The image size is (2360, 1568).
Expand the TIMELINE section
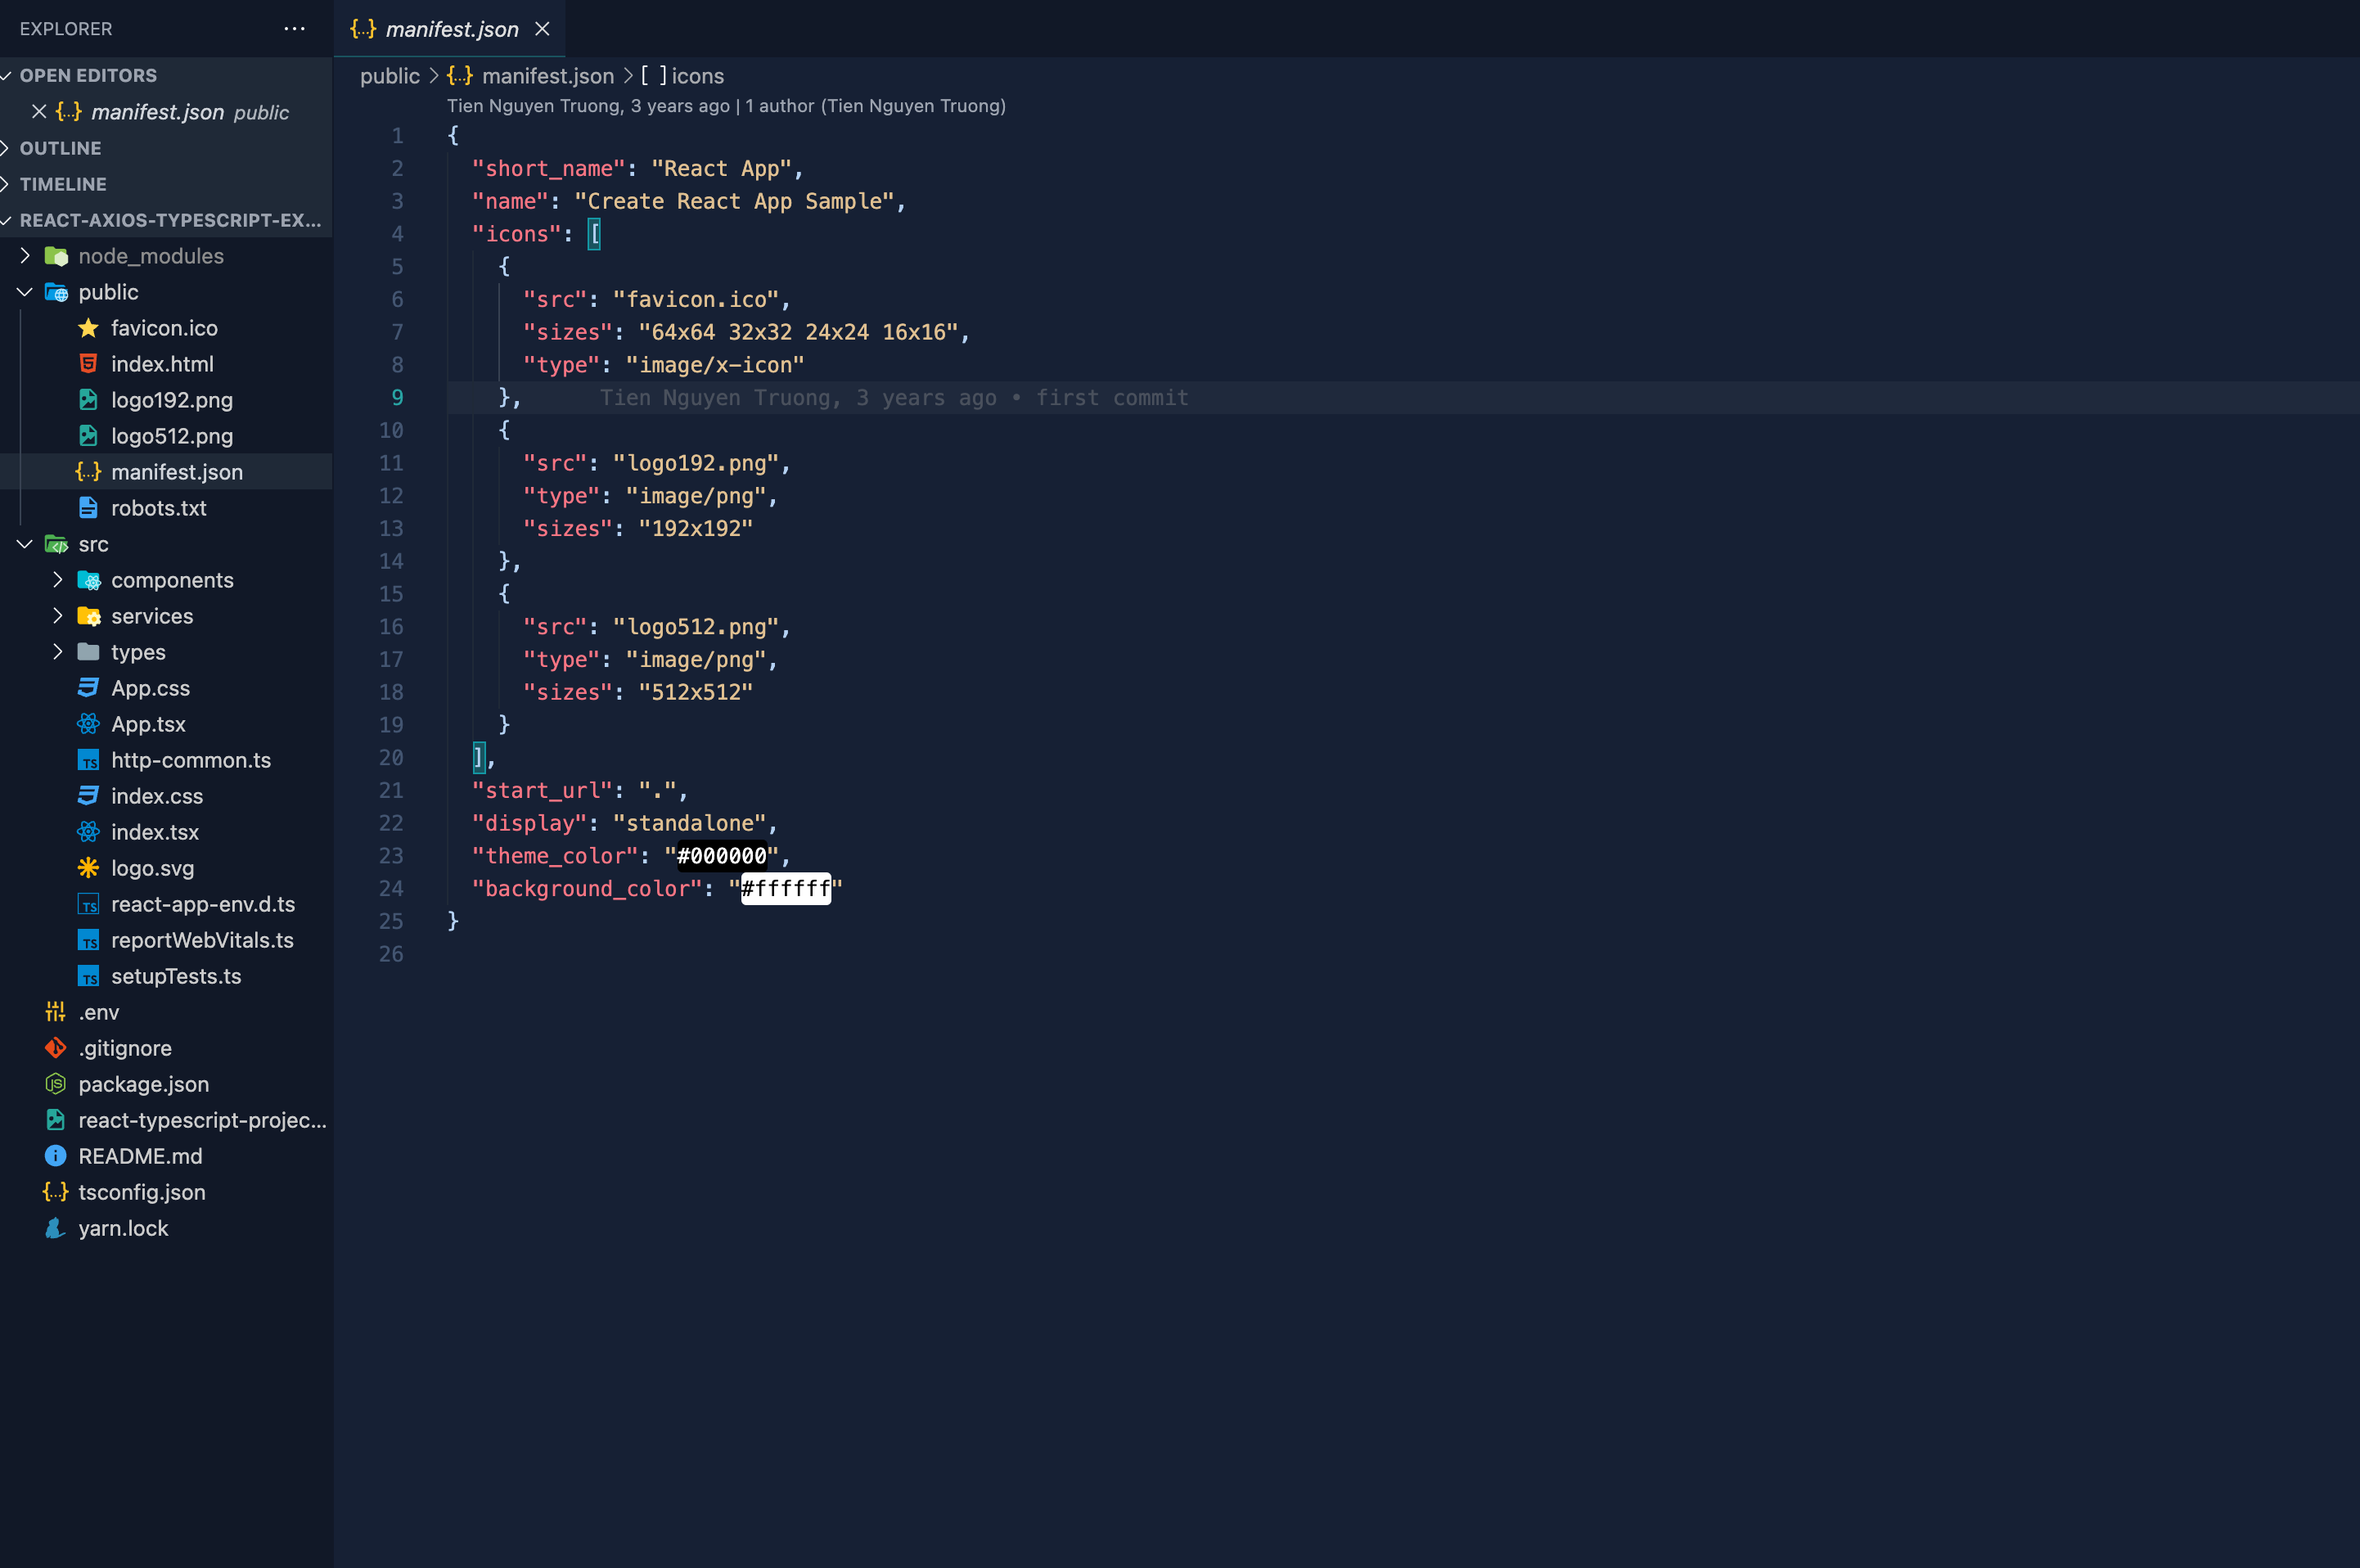pyautogui.click(x=62, y=184)
